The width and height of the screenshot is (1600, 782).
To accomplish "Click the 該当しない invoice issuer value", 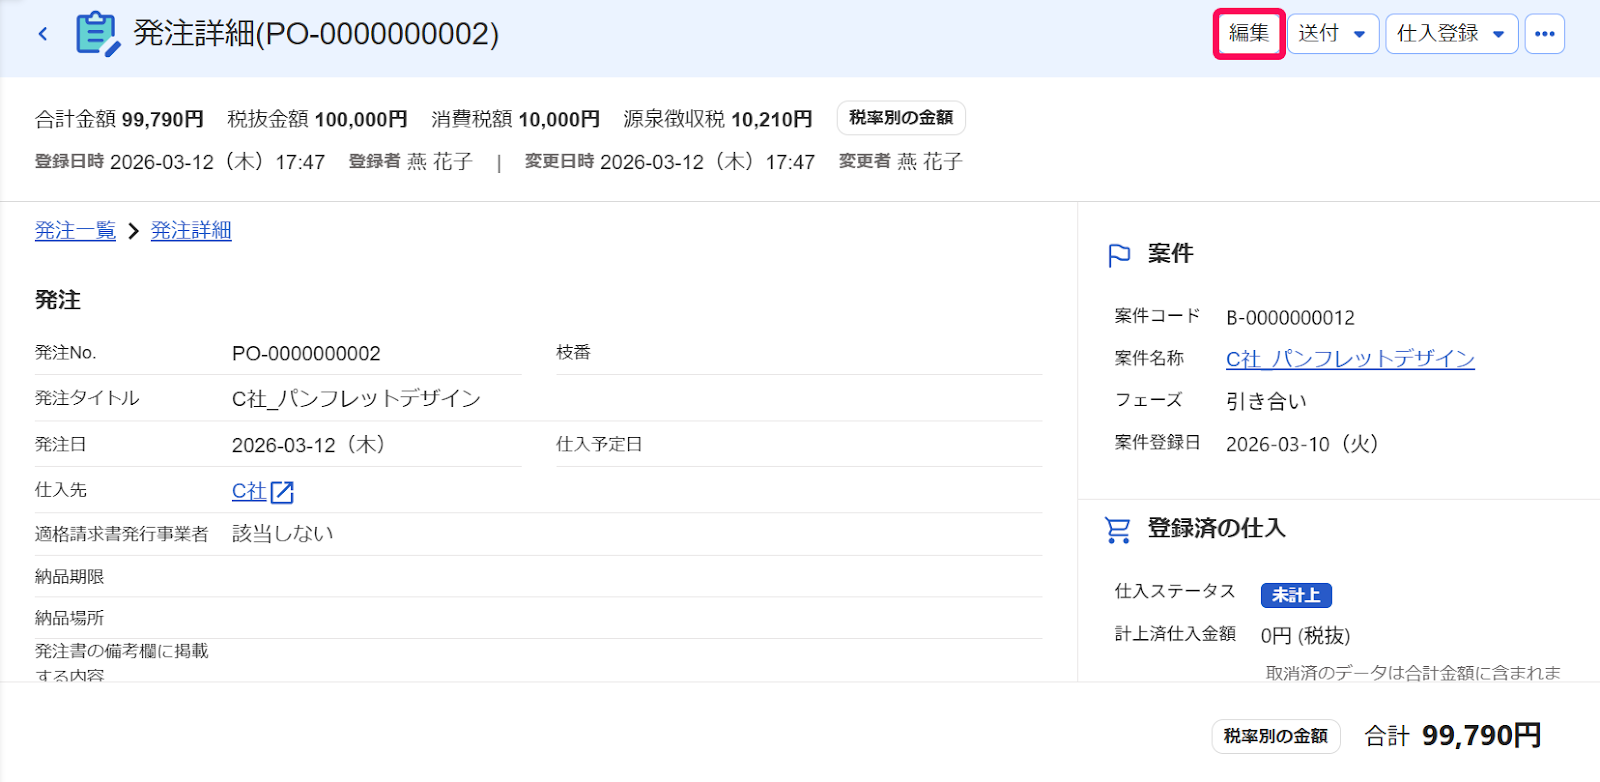I will (x=283, y=534).
